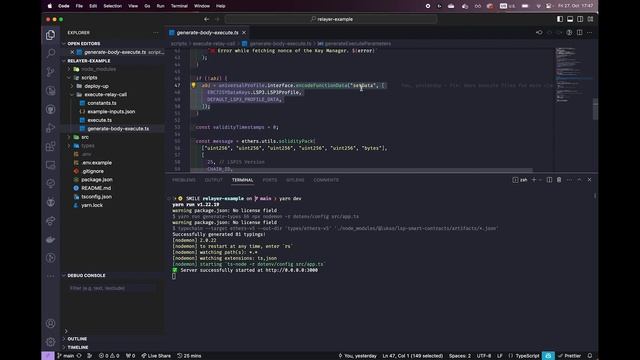
Task: Toggle primary sidebar visibility
Action: [x=560, y=19]
